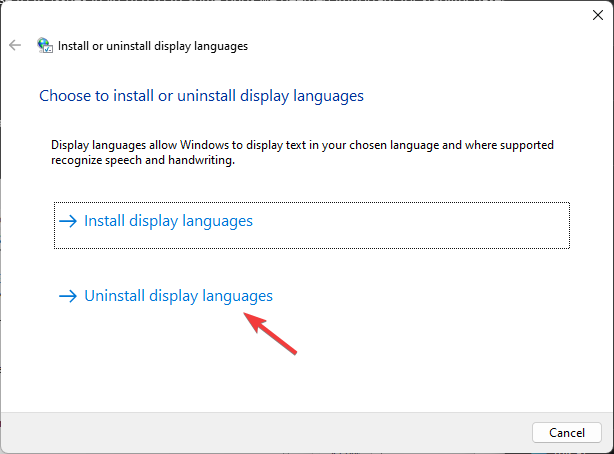Click the window title text "Install or uninstall display languages"

(x=153, y=46)
